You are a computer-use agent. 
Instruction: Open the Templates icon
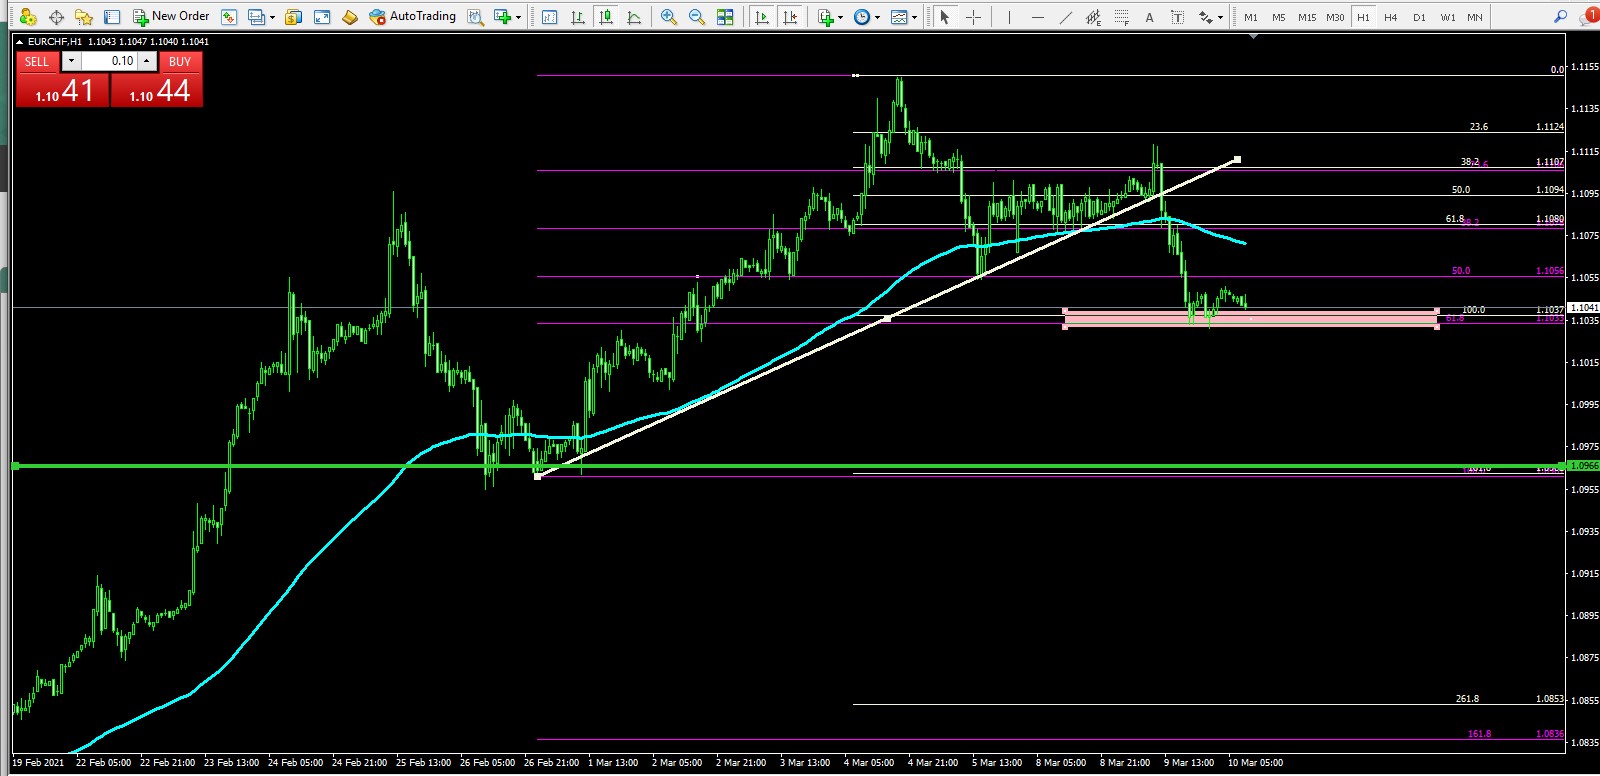coord(899,17)
